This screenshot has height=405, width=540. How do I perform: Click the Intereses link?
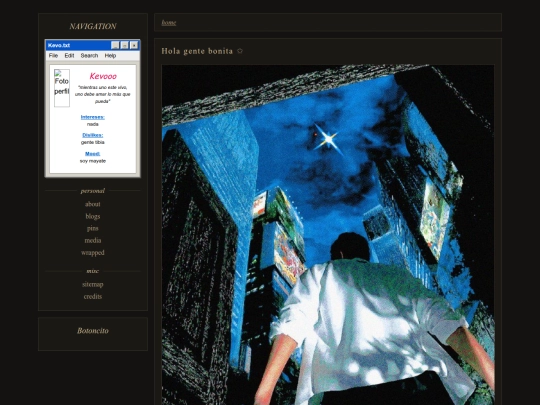click(x=93, y=117)
